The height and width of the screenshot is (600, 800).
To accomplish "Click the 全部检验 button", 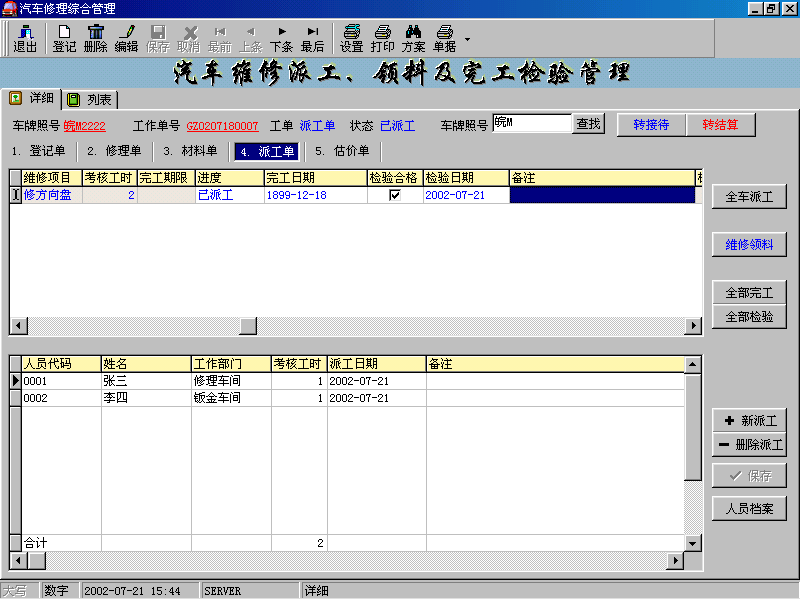I will pos(749,317).
